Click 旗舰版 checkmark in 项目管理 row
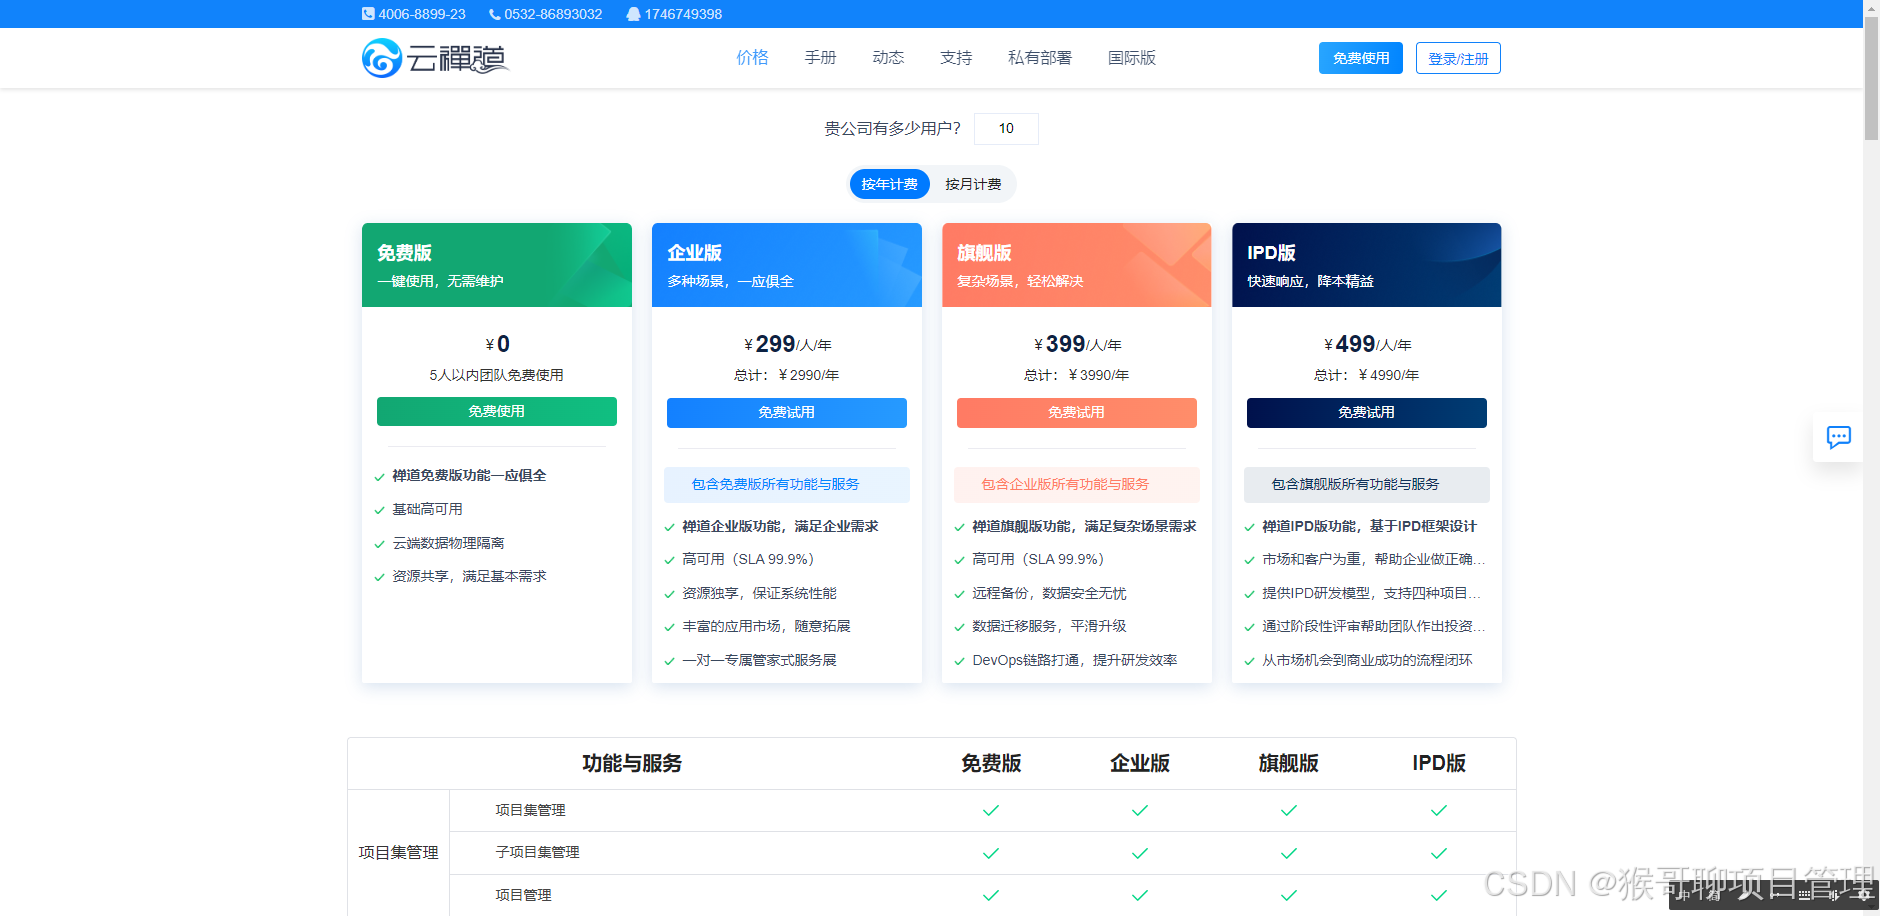This screenshot has height=916, width=1880. [x=1289, y=895]
